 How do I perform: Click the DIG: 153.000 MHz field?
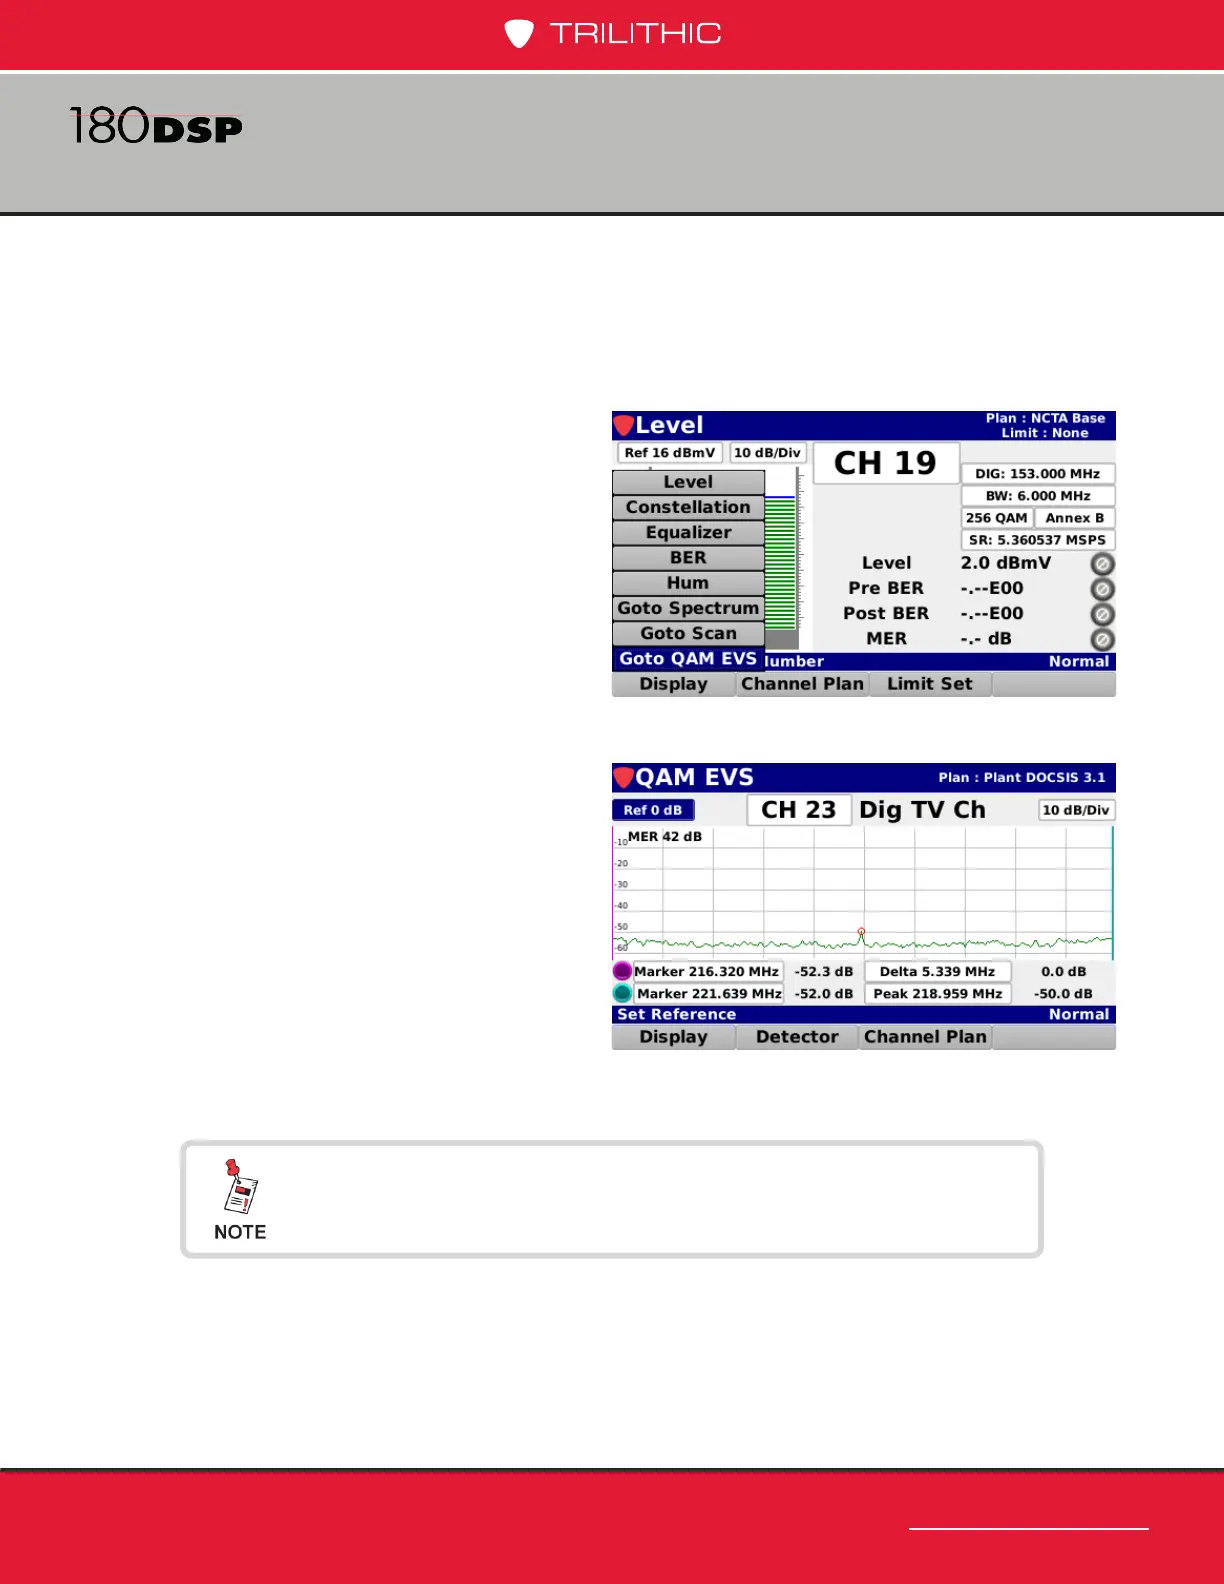[x=1038, y=474]
